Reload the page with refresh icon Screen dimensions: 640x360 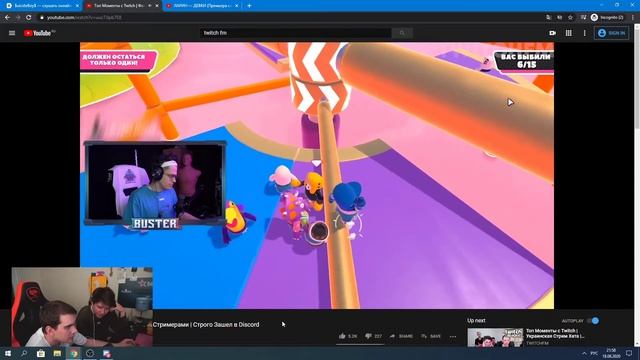tap(29, 18)
